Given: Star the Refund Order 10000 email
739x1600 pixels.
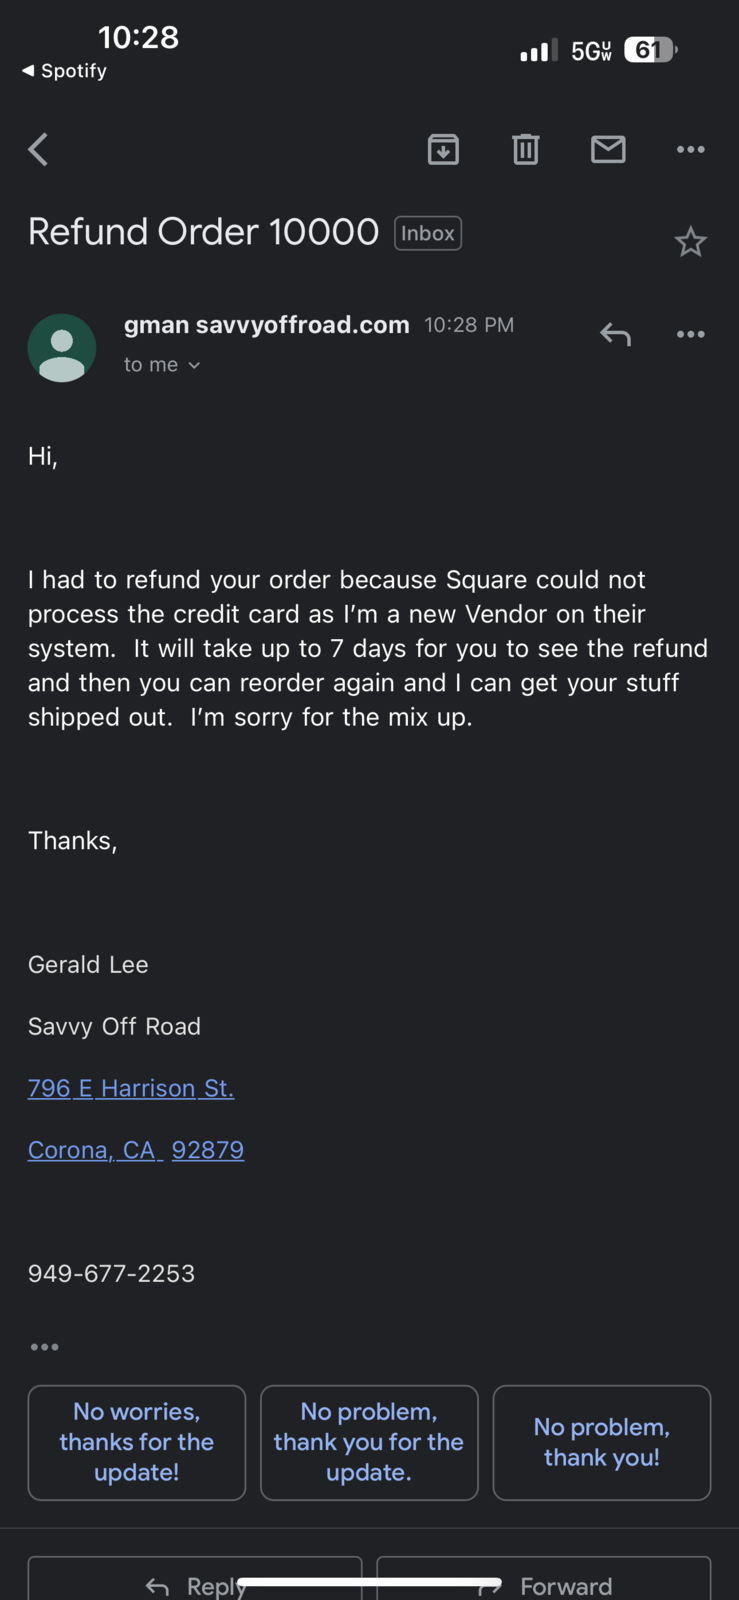Looking at the screenshot, I should [x=690, y=242].
